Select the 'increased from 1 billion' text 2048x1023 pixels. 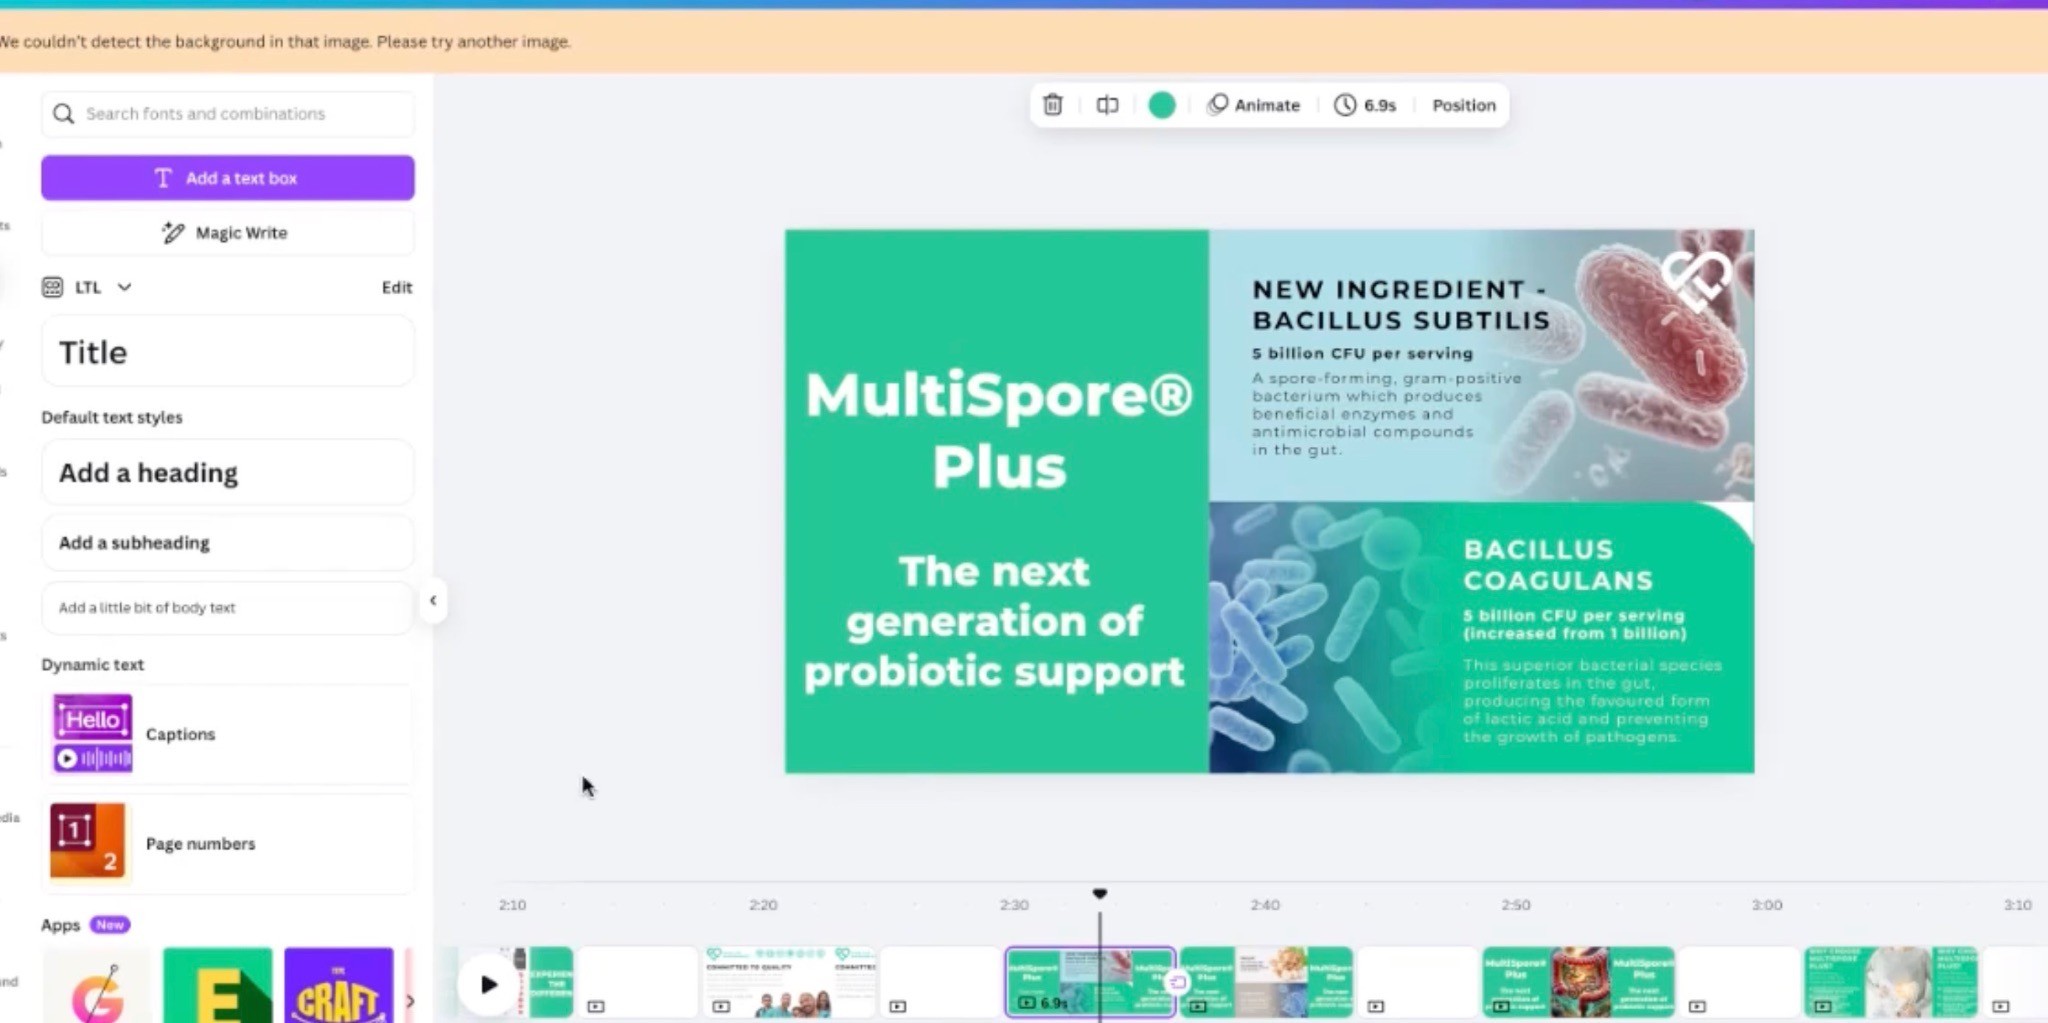point(1575,633)
